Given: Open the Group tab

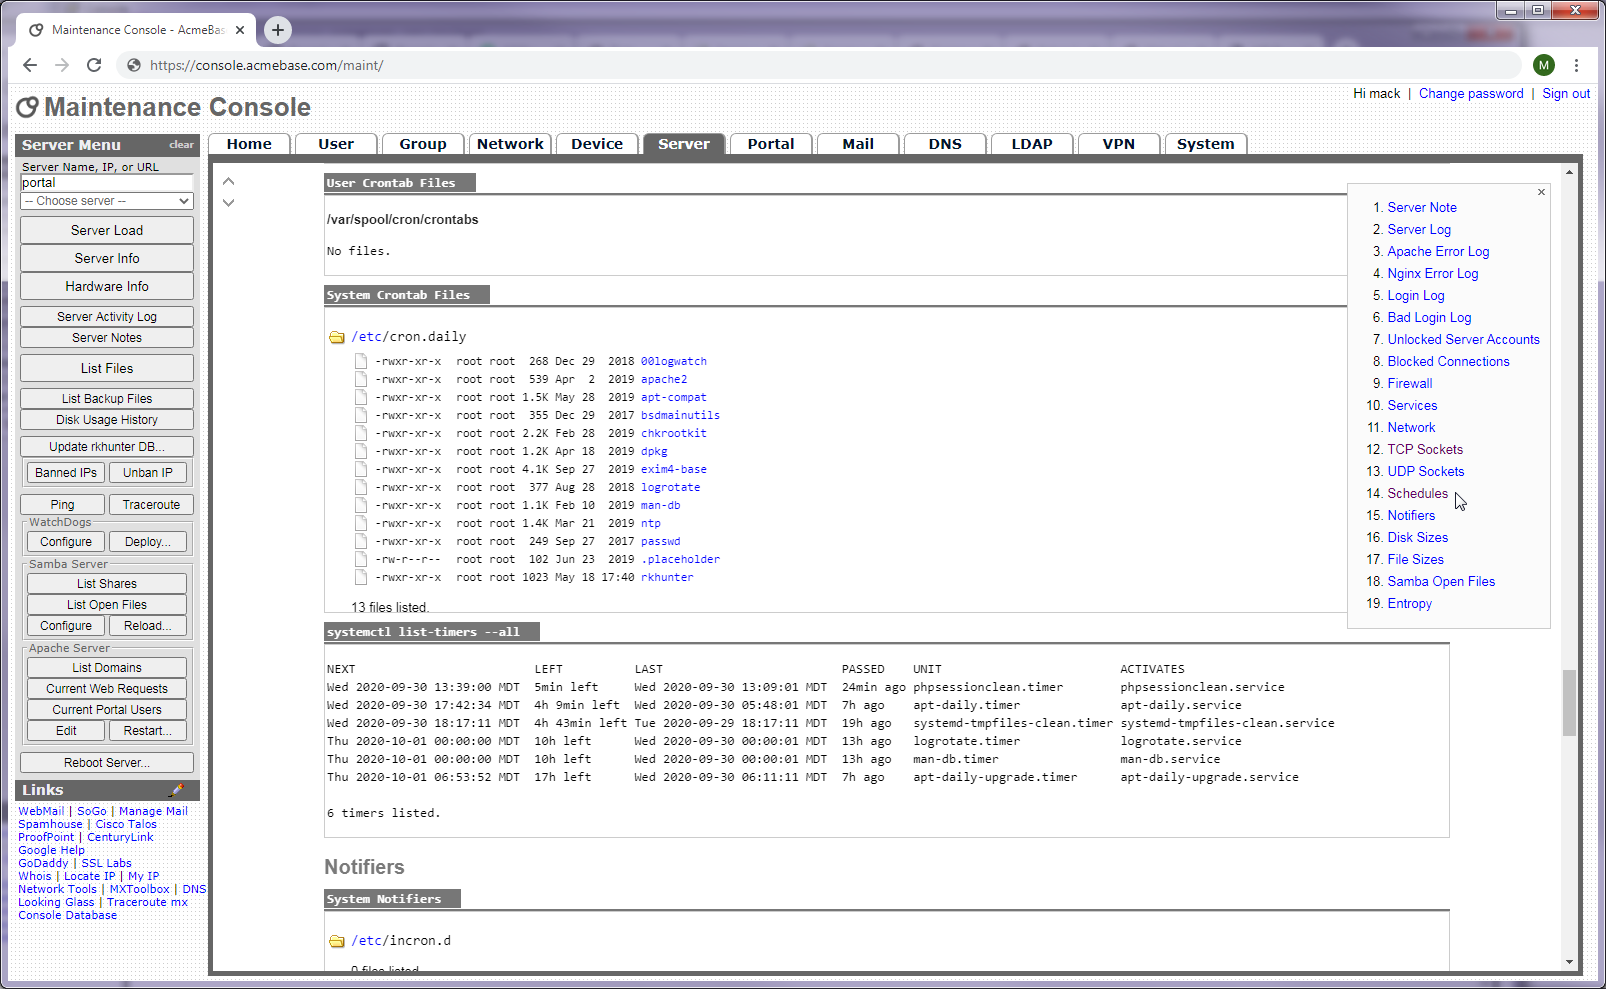Looking at the screenshot, I should pyautogui.click(x=423, y=144).
